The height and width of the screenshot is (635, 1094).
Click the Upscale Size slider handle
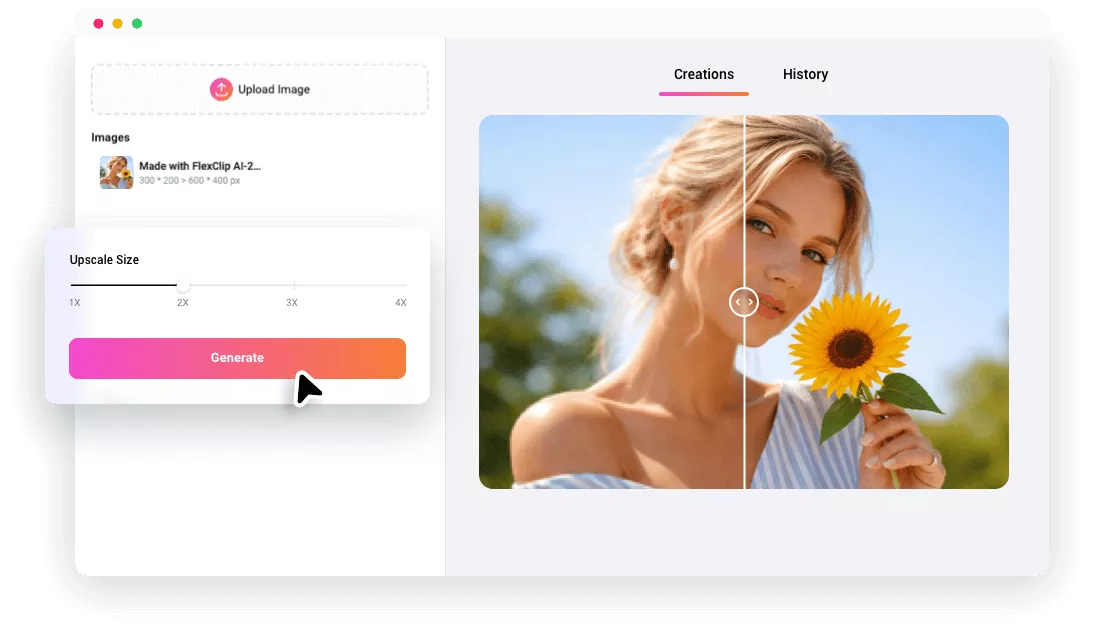pos(183,285)
